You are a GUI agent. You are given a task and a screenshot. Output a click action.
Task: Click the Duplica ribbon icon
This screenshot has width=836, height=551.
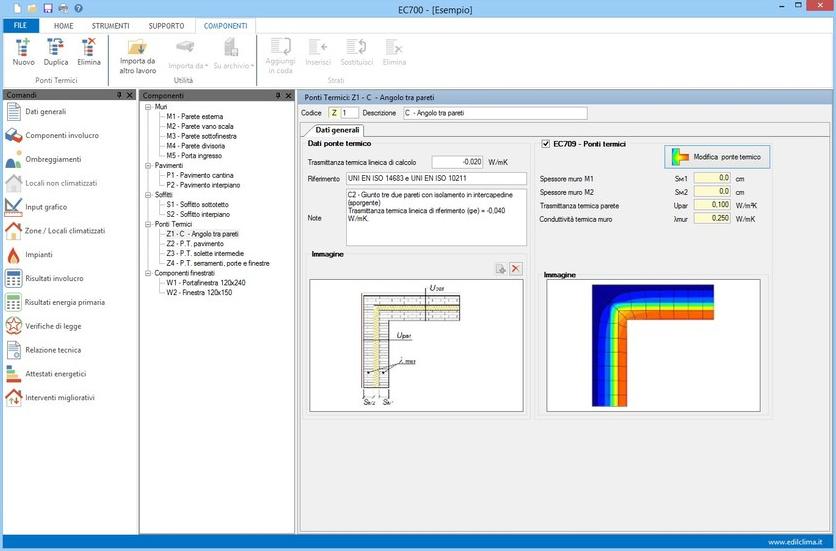56,50
